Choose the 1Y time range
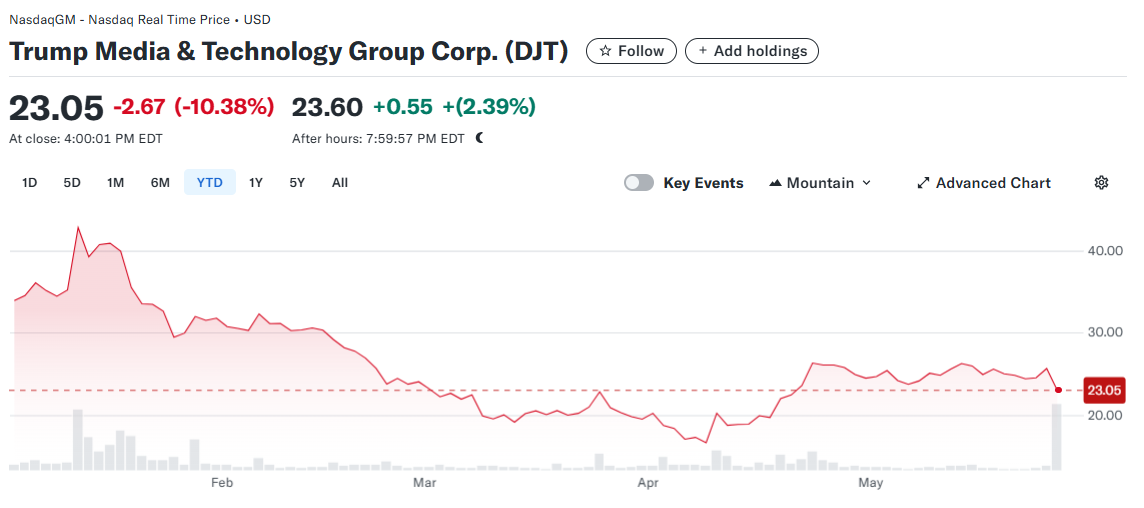 point(255,182)
